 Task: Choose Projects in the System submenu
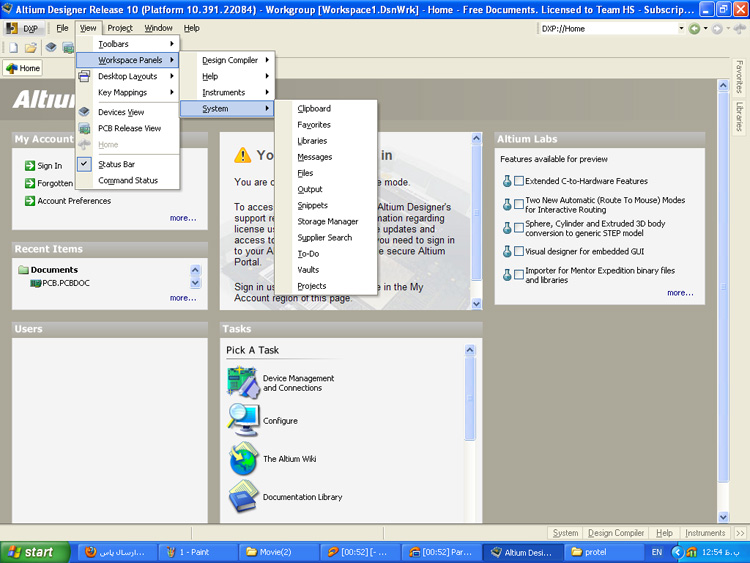tap(312, 286)
